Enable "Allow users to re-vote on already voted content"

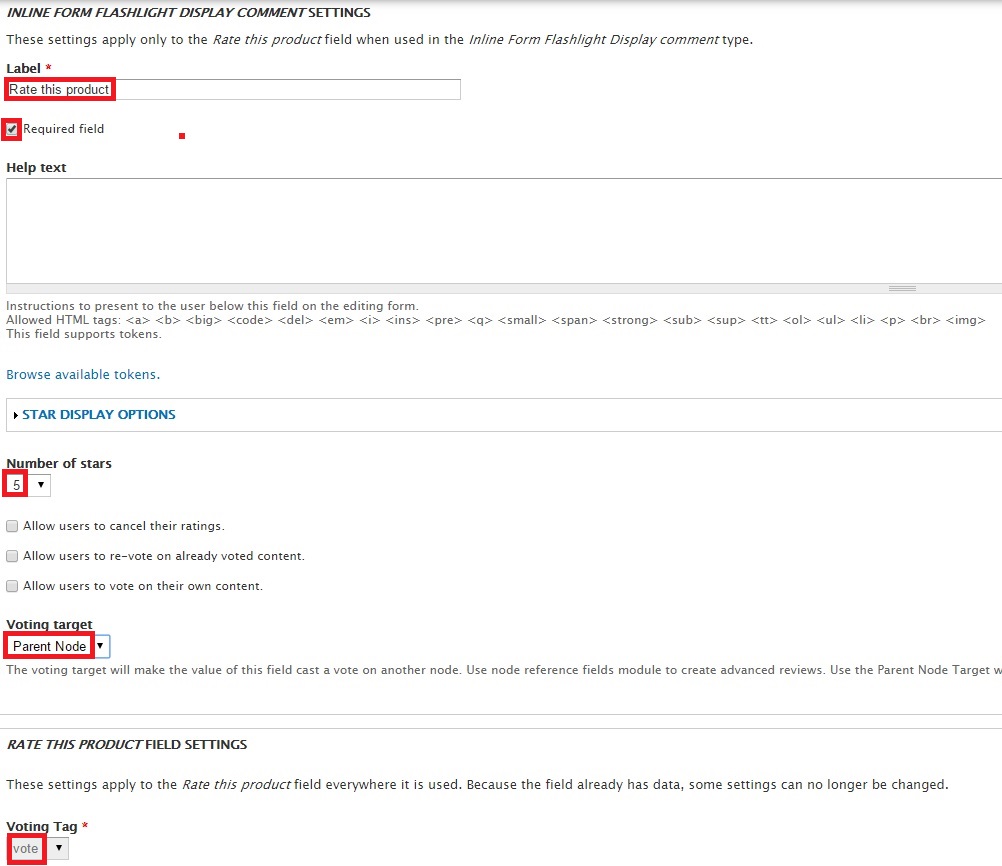[11, 555]
